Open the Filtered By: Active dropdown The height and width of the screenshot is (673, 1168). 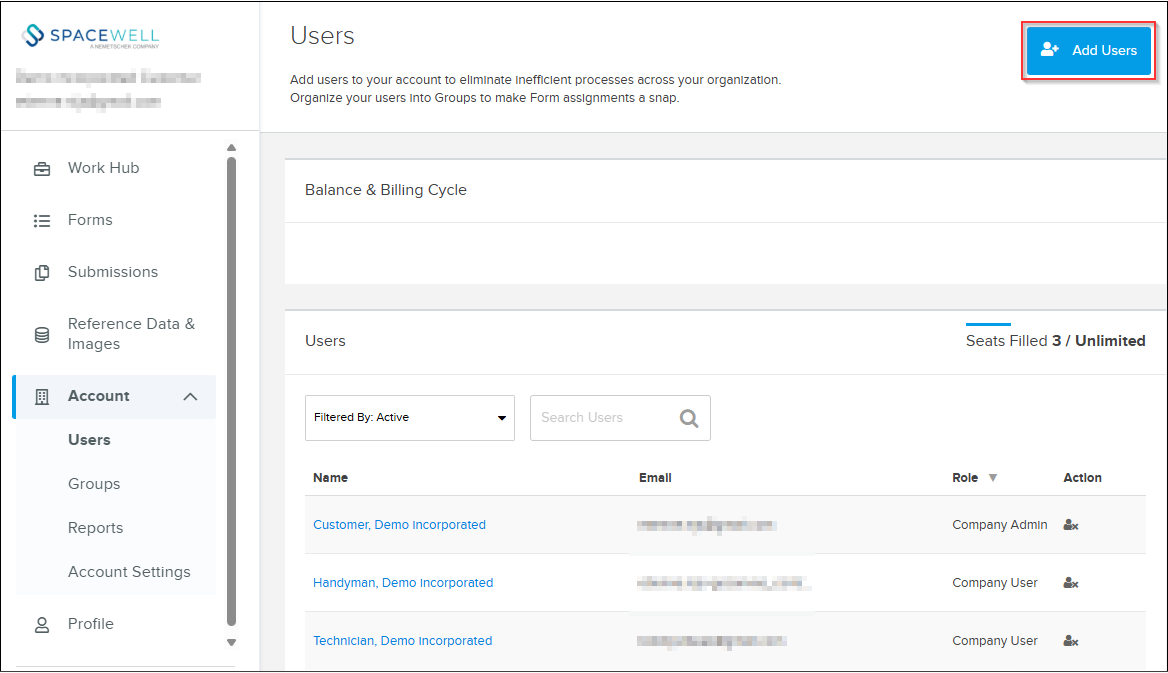pyautogui.click(x=410, y=417)
